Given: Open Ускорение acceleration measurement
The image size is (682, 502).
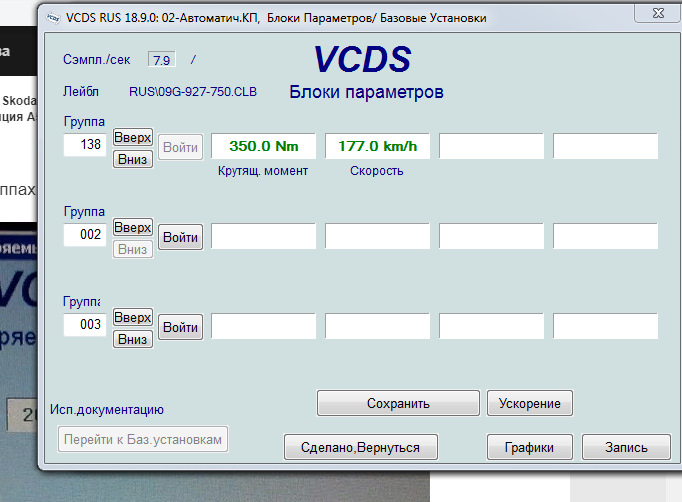Looking at the screenshot, I should coord(530,403).
